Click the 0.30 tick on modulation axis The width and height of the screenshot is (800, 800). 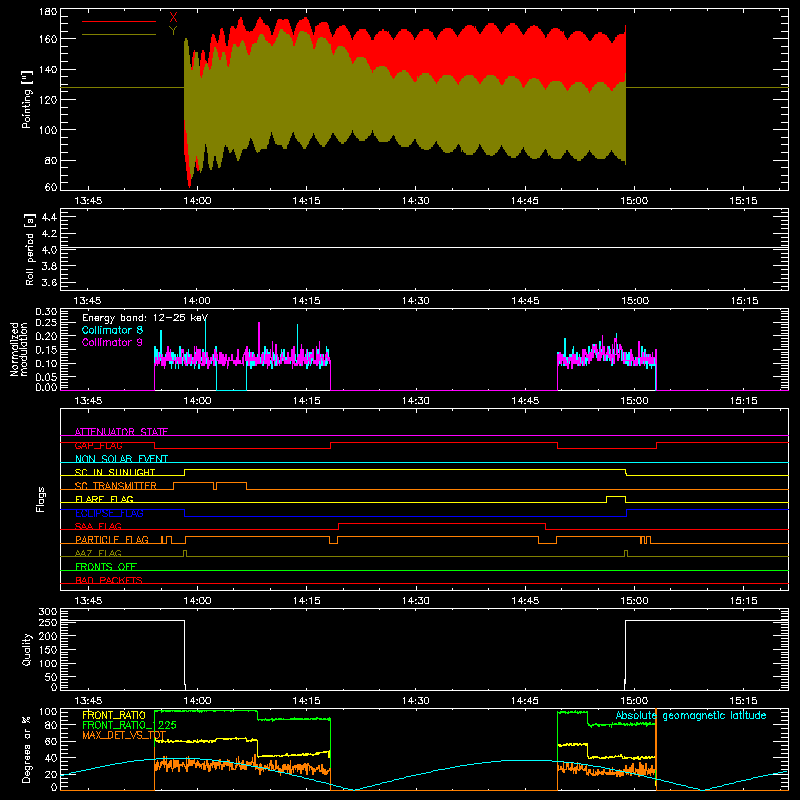[46, 312]
